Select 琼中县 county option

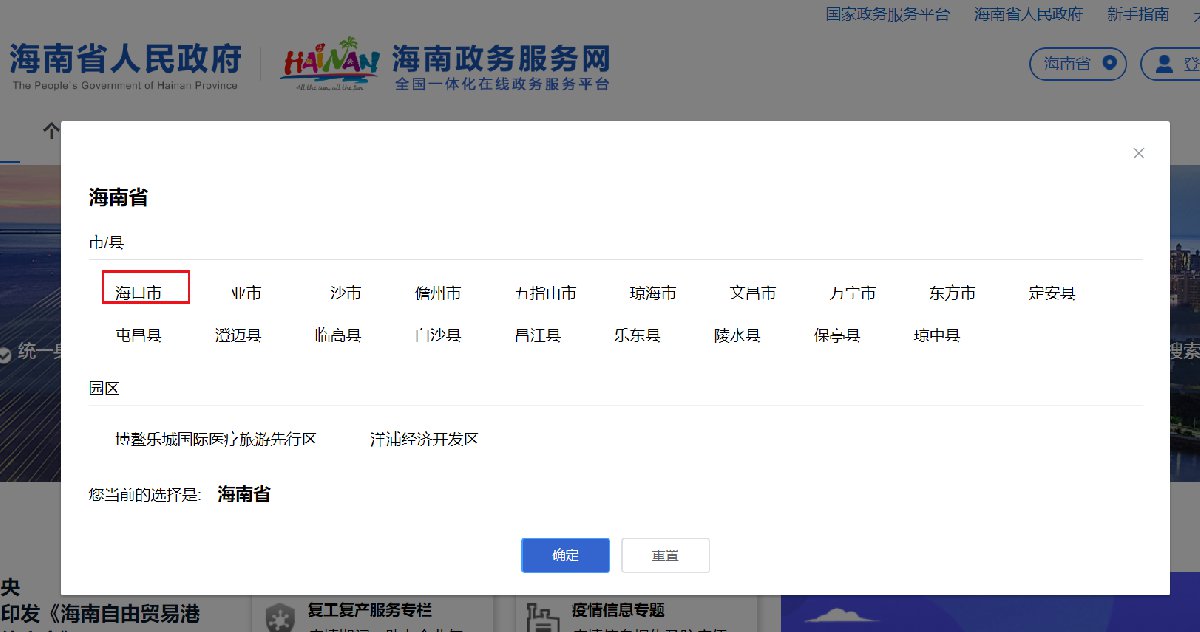coord(937,335)
